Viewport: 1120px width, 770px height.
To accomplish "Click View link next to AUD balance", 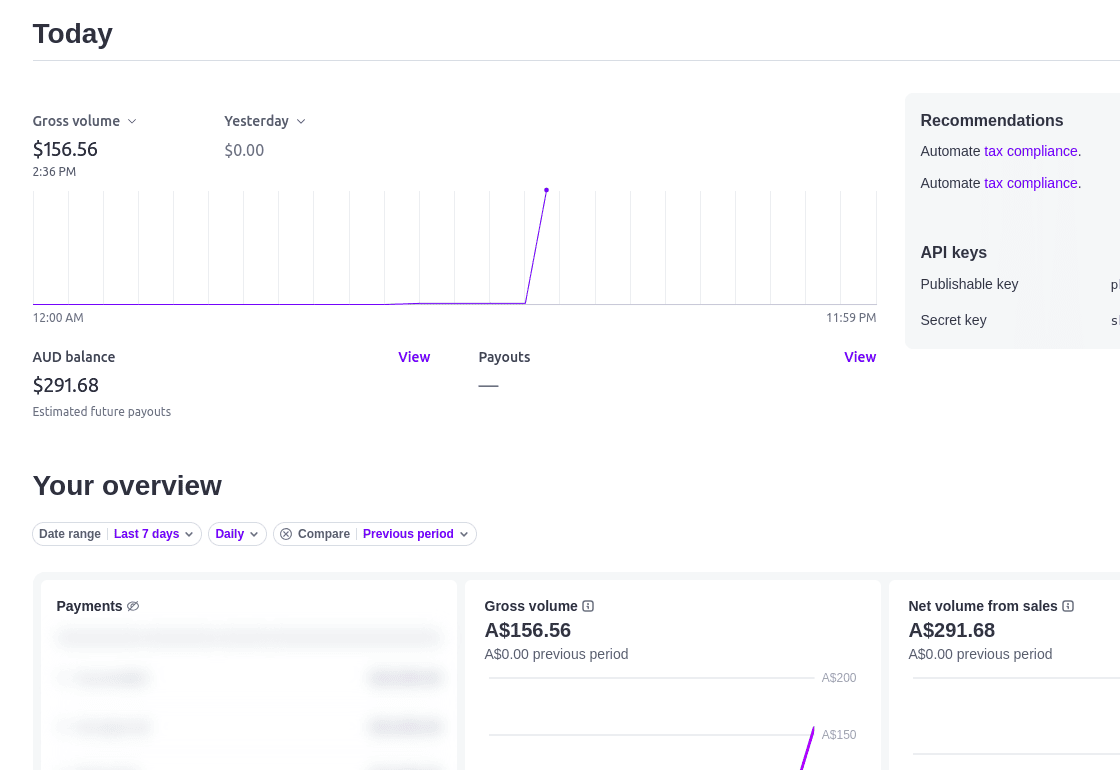I will point(414,357).
